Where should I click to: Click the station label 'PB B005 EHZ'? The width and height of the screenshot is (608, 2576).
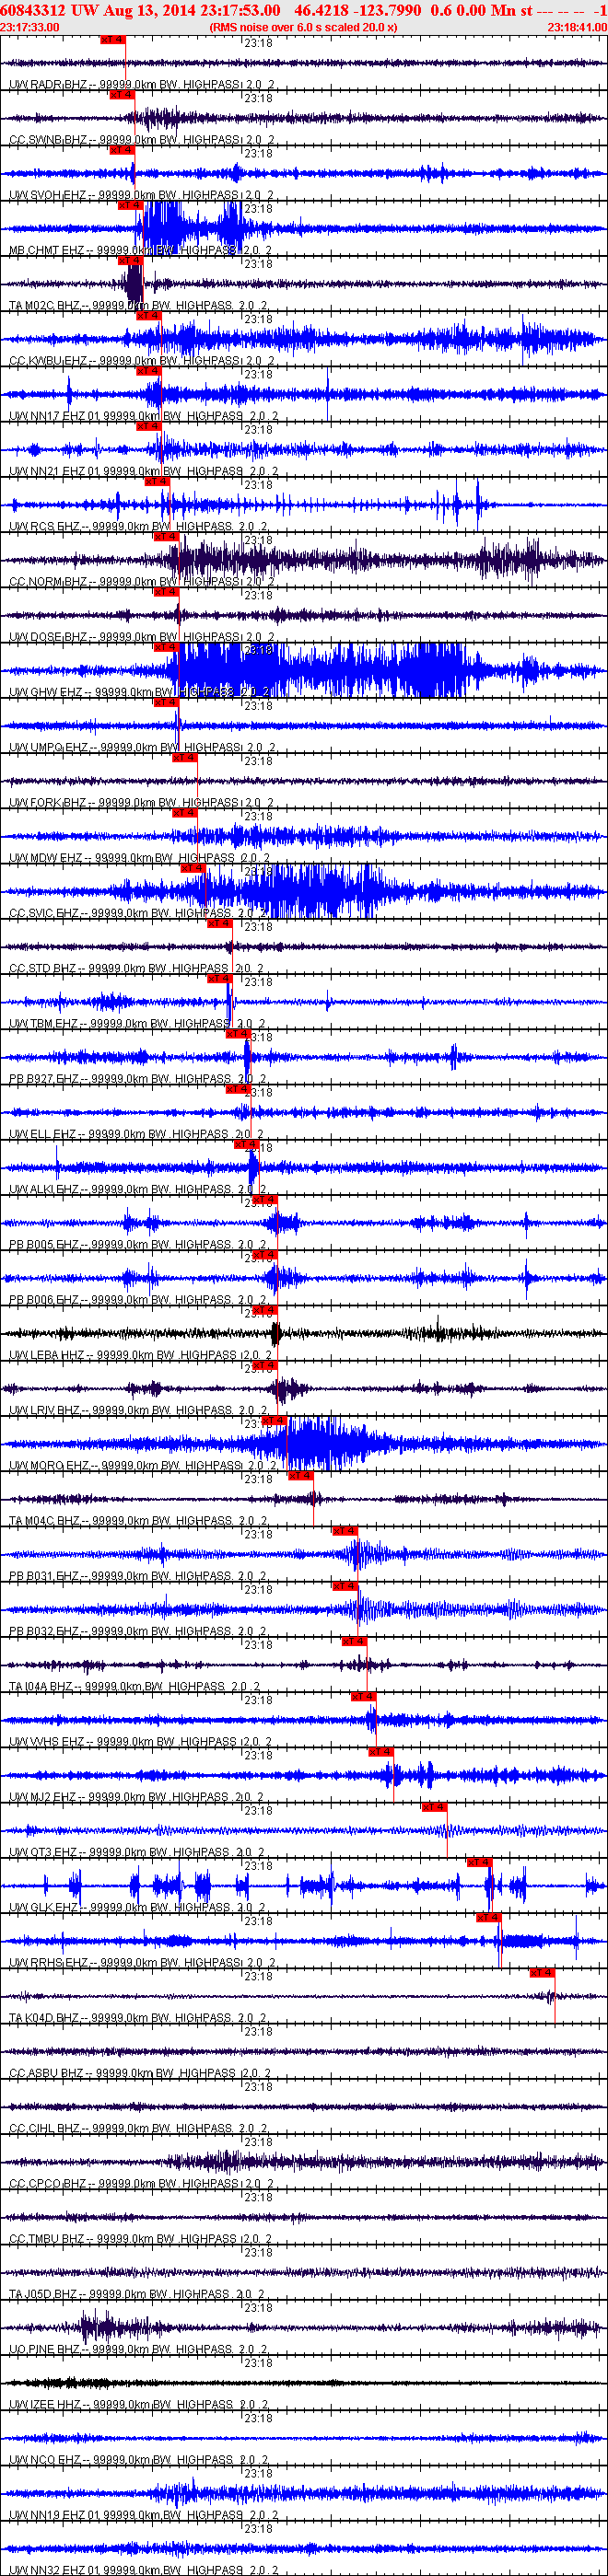(x=44, y=1245)
